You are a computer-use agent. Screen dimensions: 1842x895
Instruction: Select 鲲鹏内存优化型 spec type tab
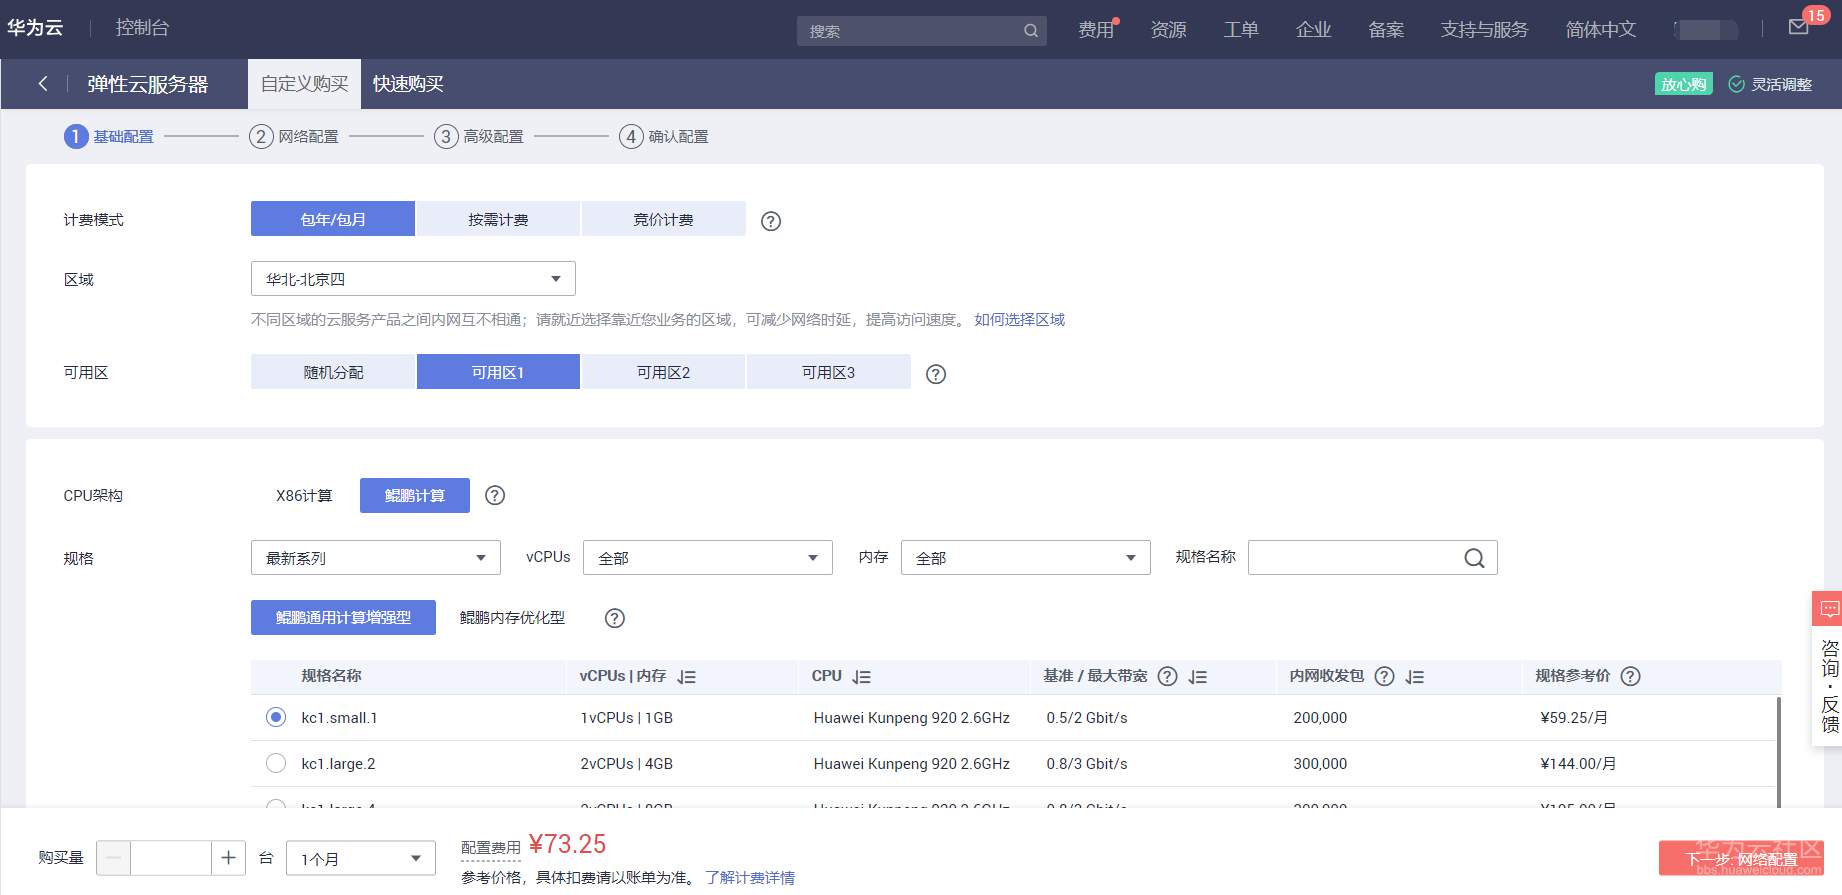[512, 618]
